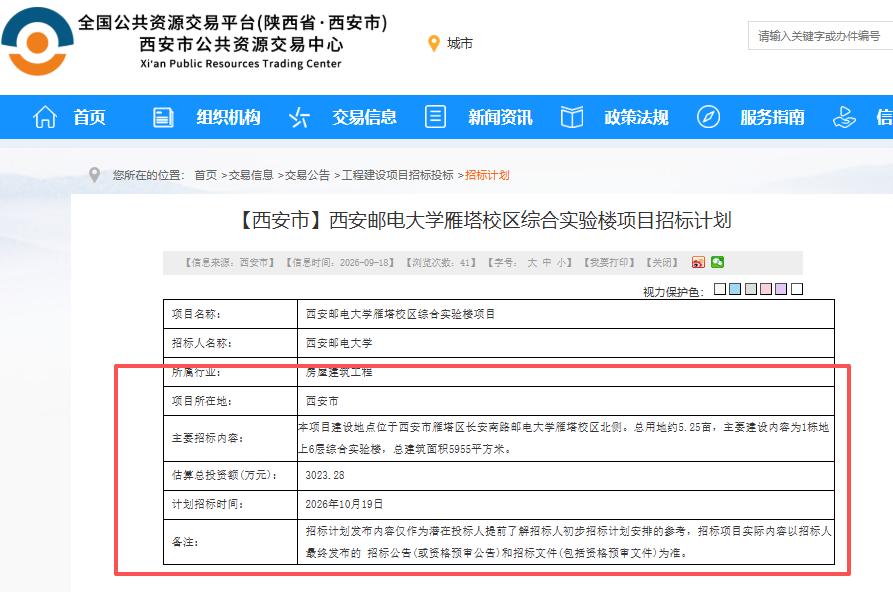Click the orange location pin beside 城市
Screen dimensions: 893x592
click(434, 43)
